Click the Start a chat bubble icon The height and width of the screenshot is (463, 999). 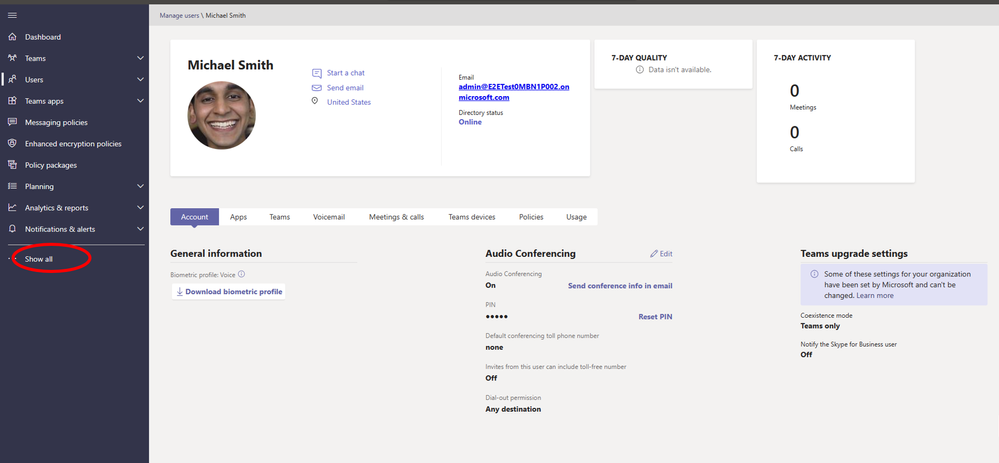click(317, 73)
